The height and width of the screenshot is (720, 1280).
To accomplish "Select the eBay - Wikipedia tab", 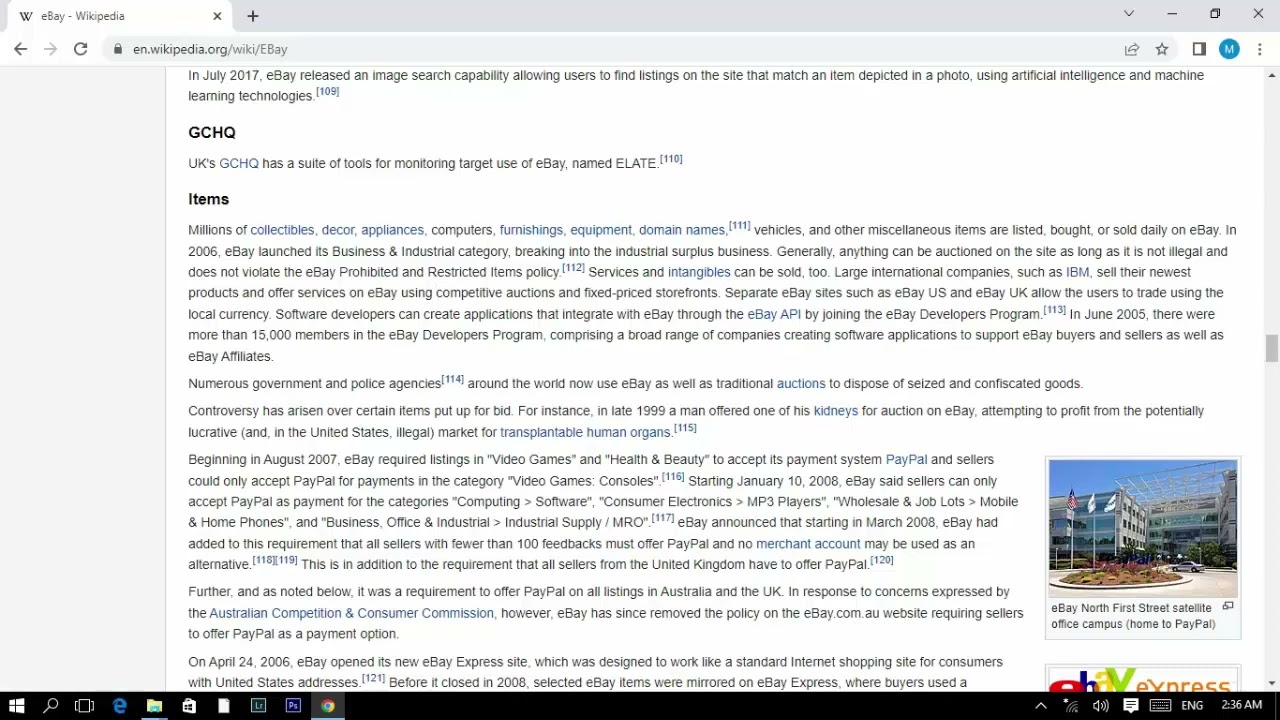I will (x=118, y=16).
